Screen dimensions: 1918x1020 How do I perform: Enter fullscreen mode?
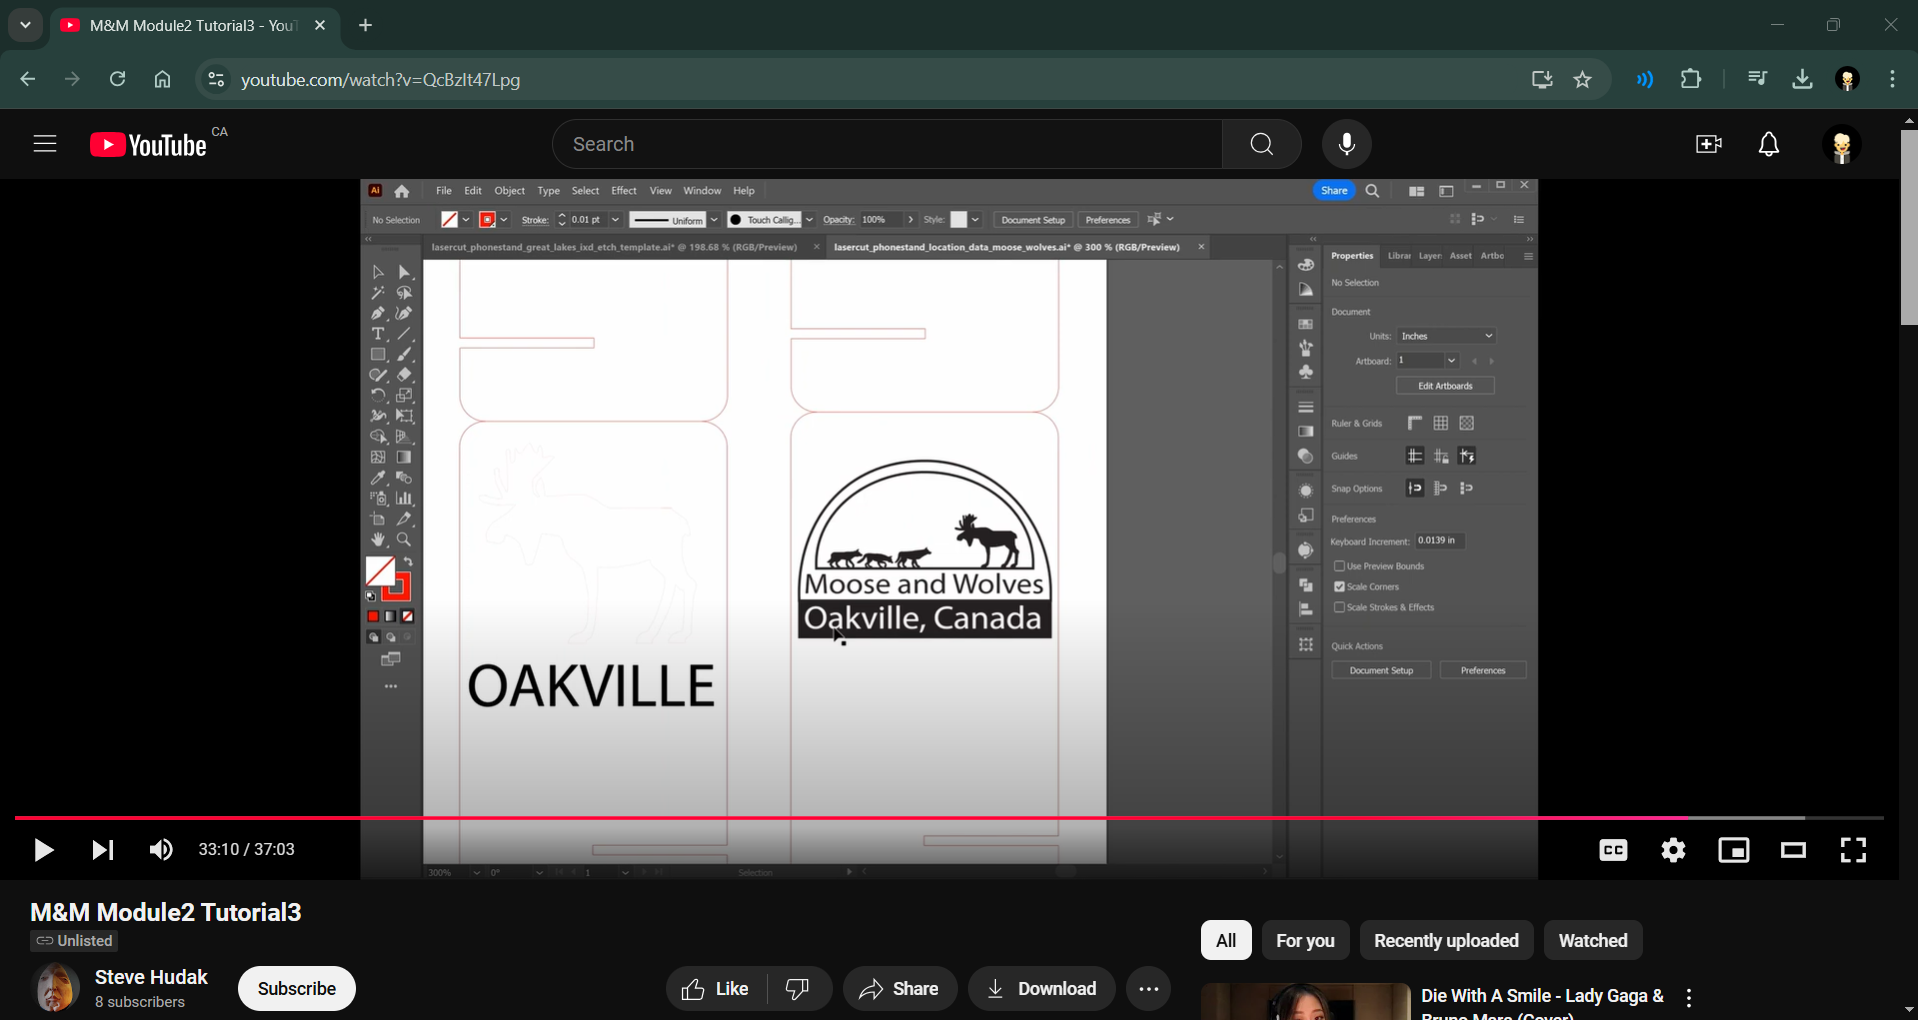[1853, 850]
